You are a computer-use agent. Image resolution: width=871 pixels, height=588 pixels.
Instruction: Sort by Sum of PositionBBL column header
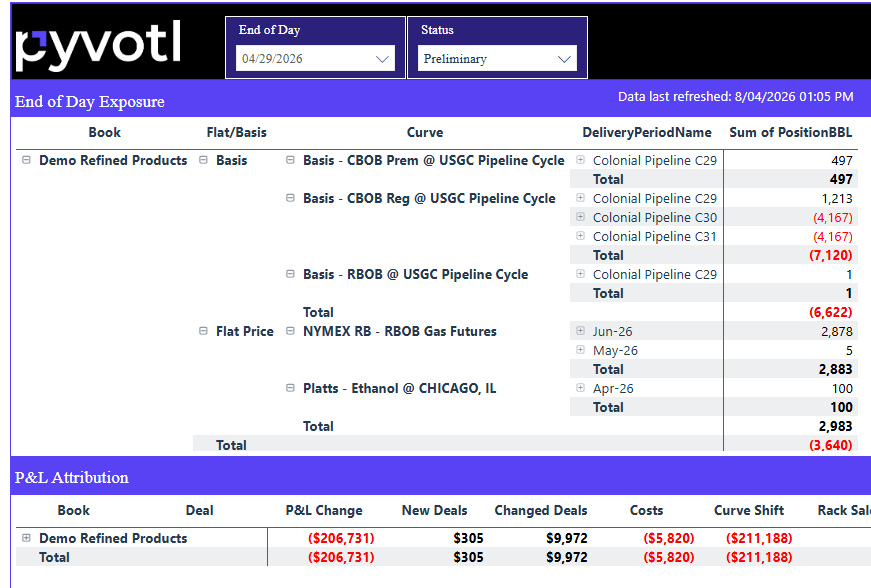[790, 133]
